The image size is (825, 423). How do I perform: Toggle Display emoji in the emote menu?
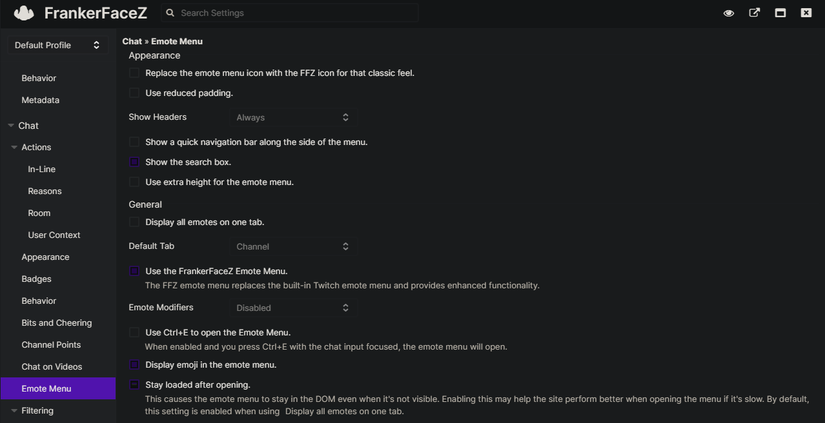tap(134, 365)
